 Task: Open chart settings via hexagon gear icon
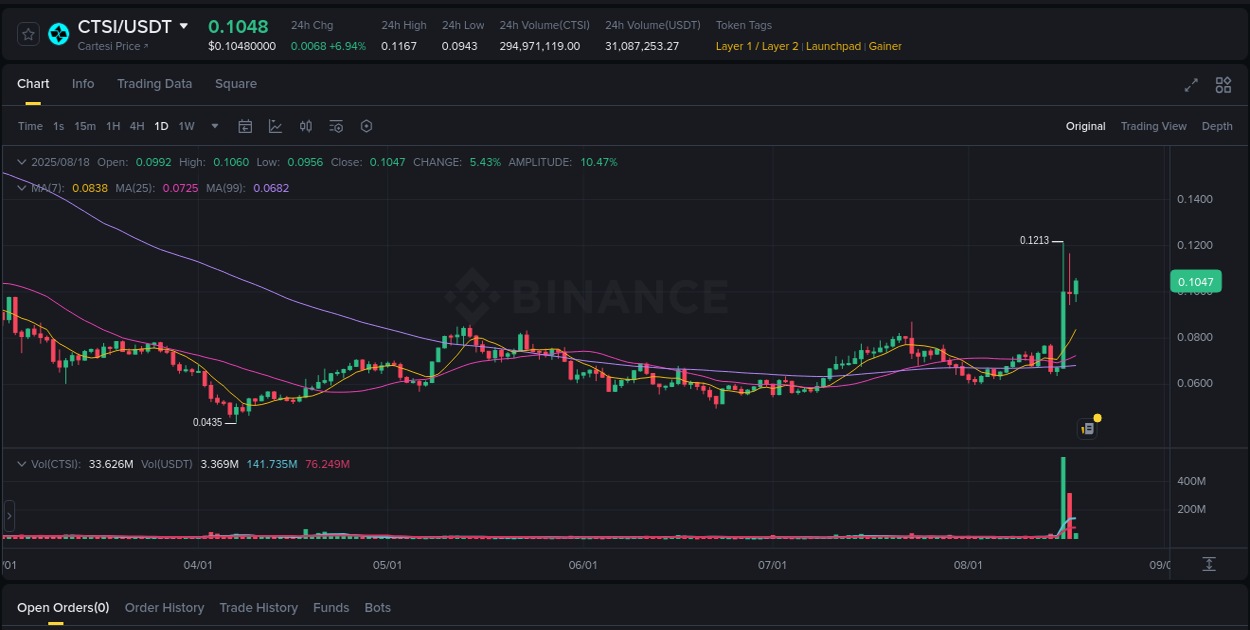[x=366, y=126]
